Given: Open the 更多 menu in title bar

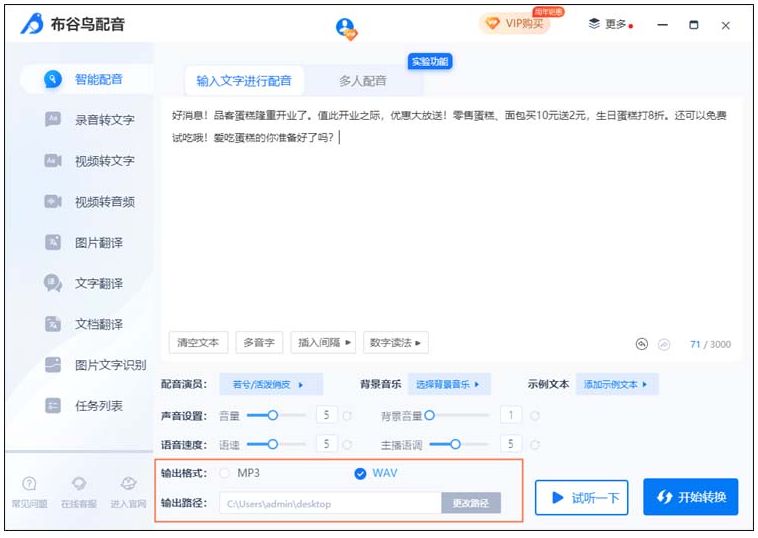Looking at the screenshot, I should 609,24.
